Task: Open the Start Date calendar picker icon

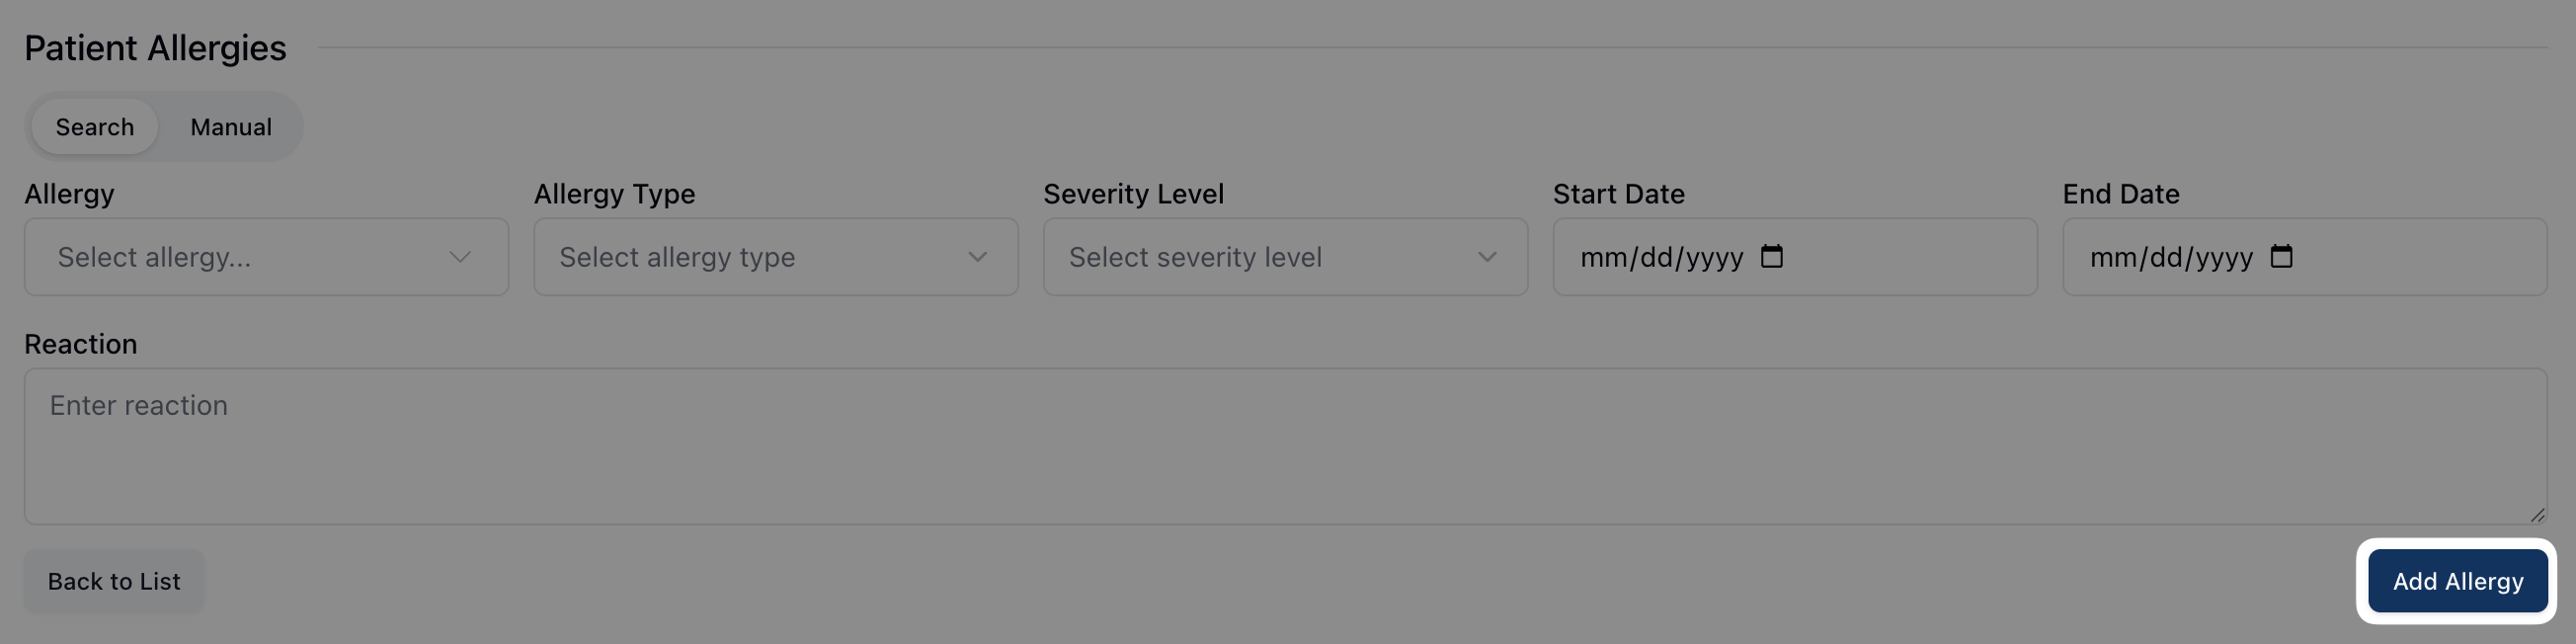Action: point(1771,257)
